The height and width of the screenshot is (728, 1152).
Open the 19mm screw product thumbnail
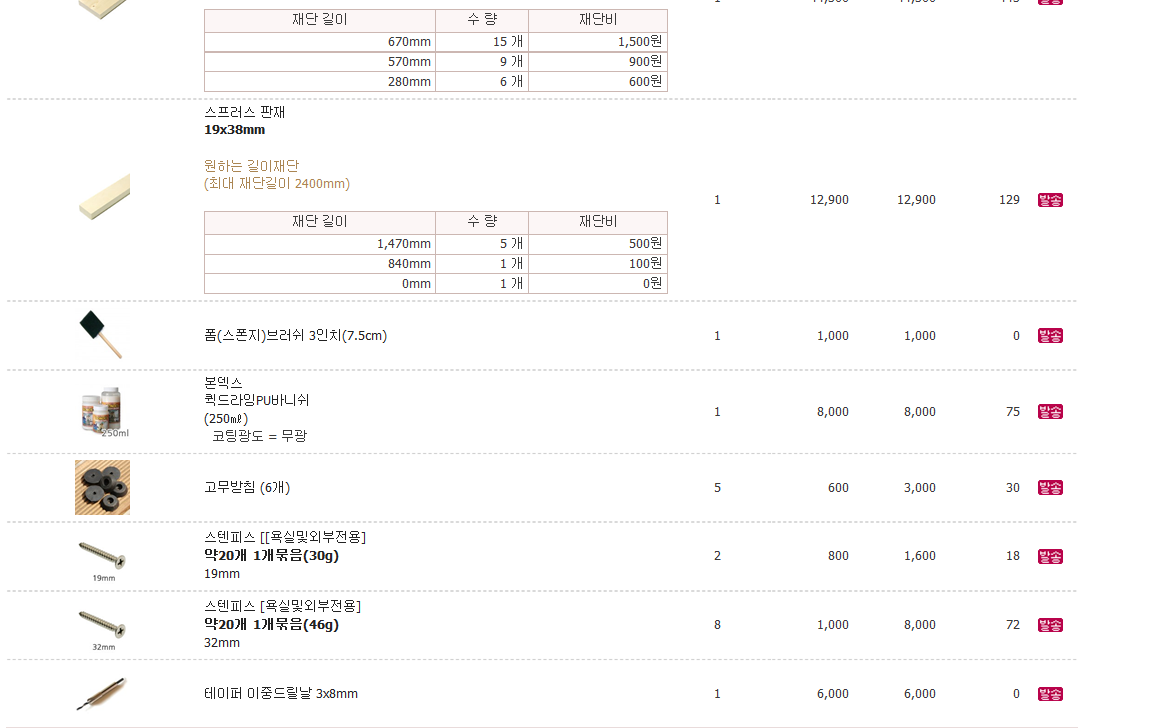(102, 560)
